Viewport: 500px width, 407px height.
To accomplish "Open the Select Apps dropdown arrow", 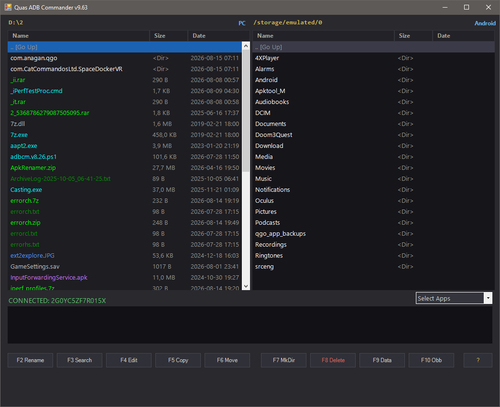I will pyautogui.click(x=488, y=298).
